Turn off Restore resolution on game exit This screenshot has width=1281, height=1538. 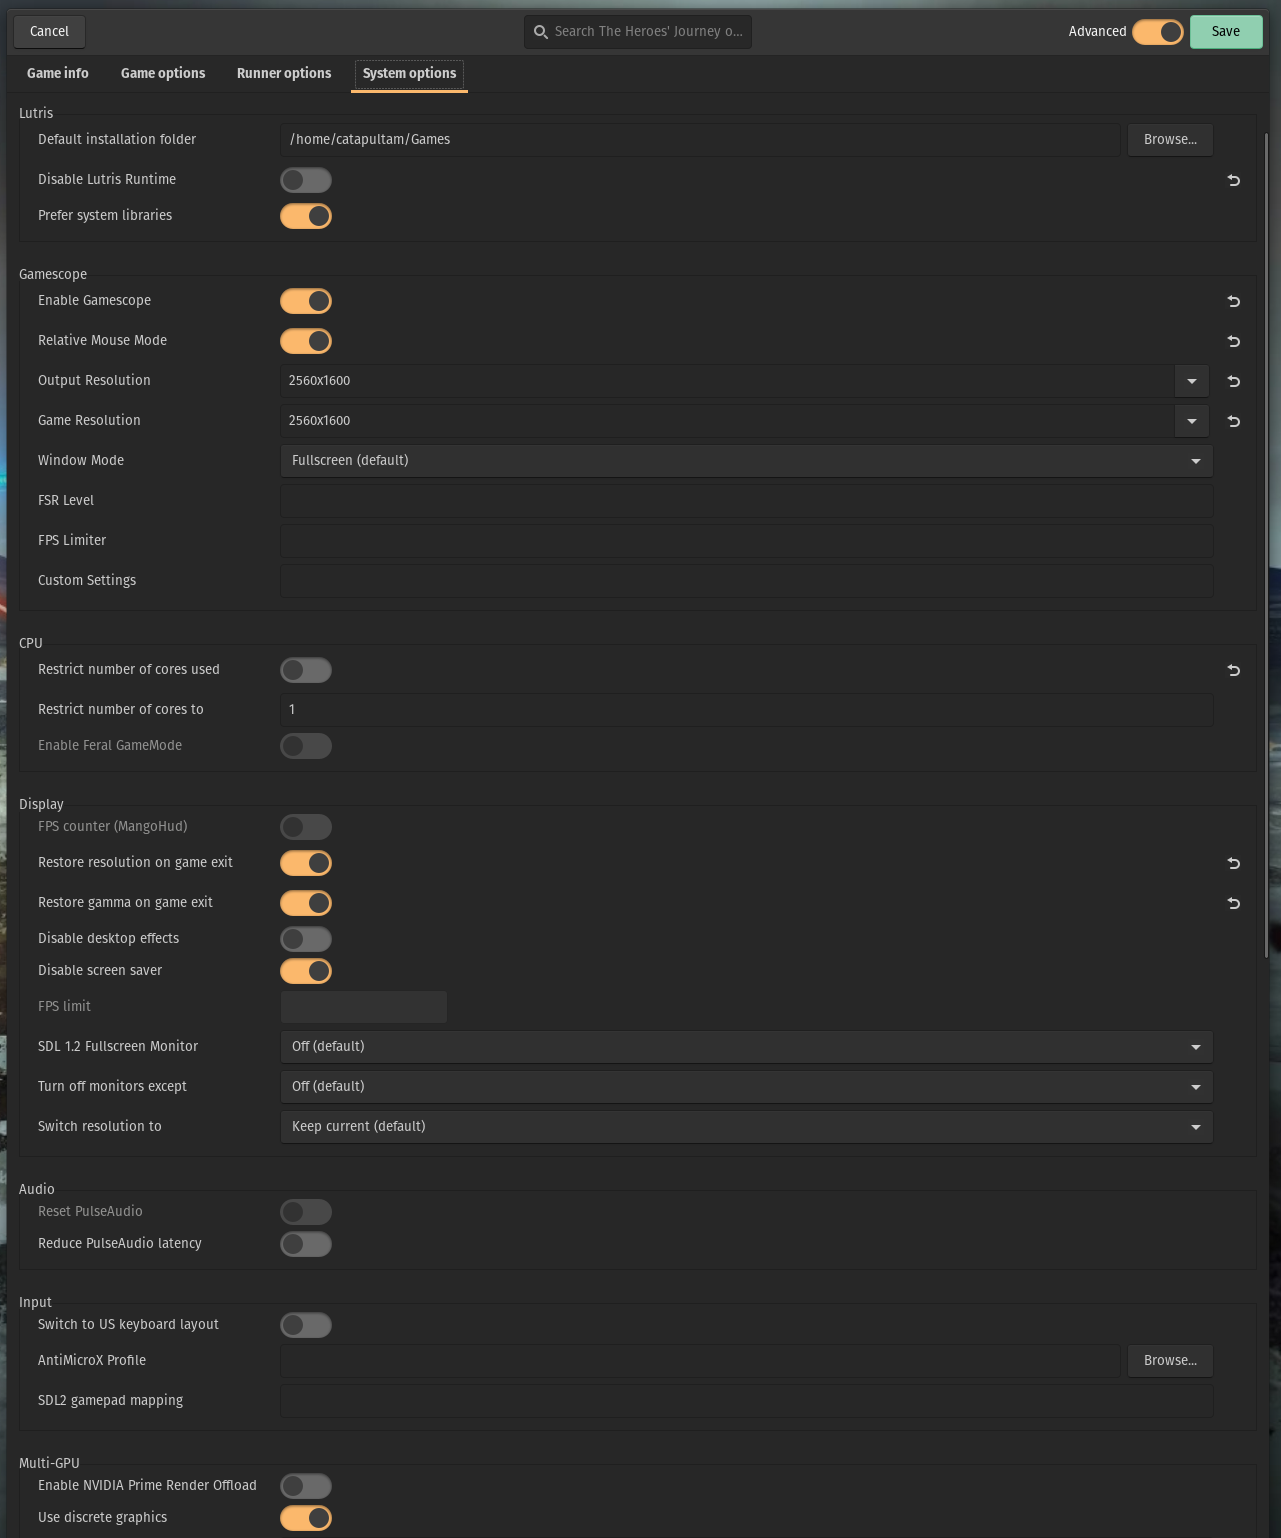pos(306,863)
